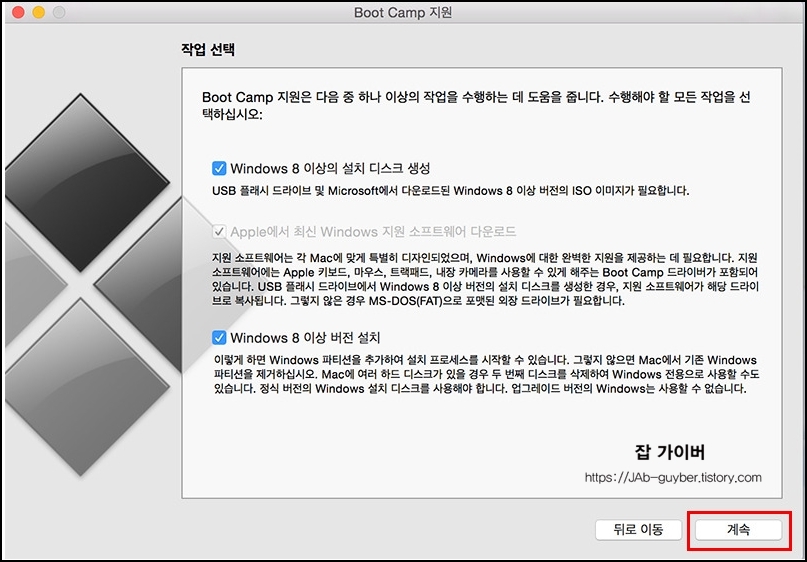Close the Boot Camp 지원 window

(x=19, y=12)
